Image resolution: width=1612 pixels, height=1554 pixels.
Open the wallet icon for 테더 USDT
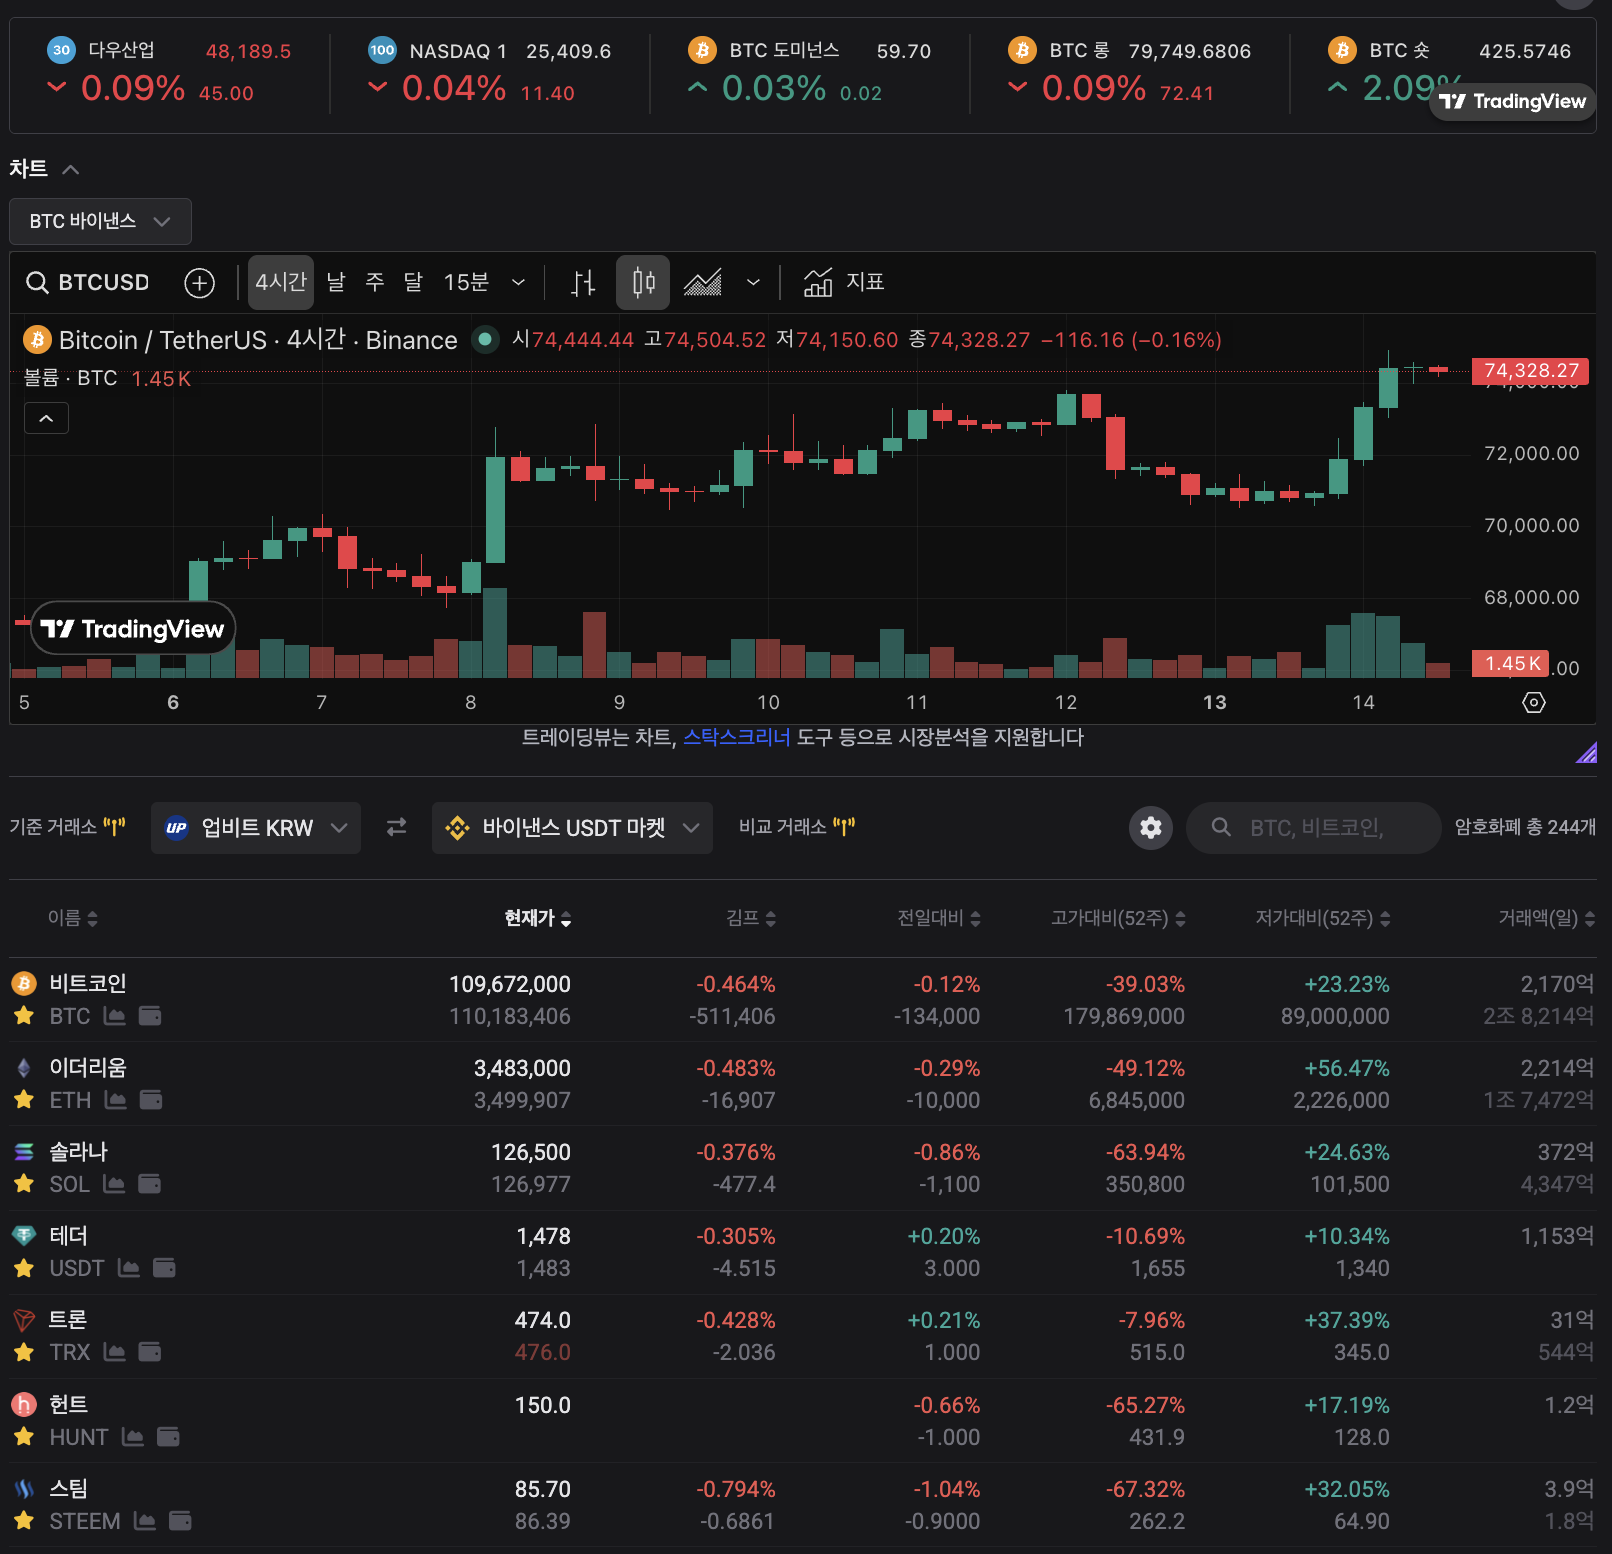[x=164, y=1268]
